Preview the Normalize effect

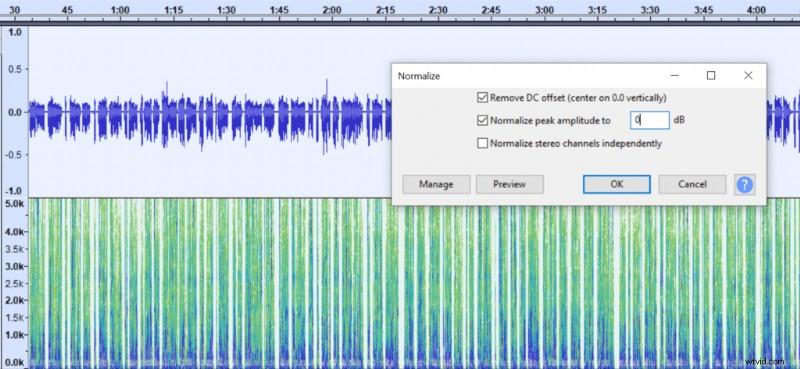pos(510,184)
